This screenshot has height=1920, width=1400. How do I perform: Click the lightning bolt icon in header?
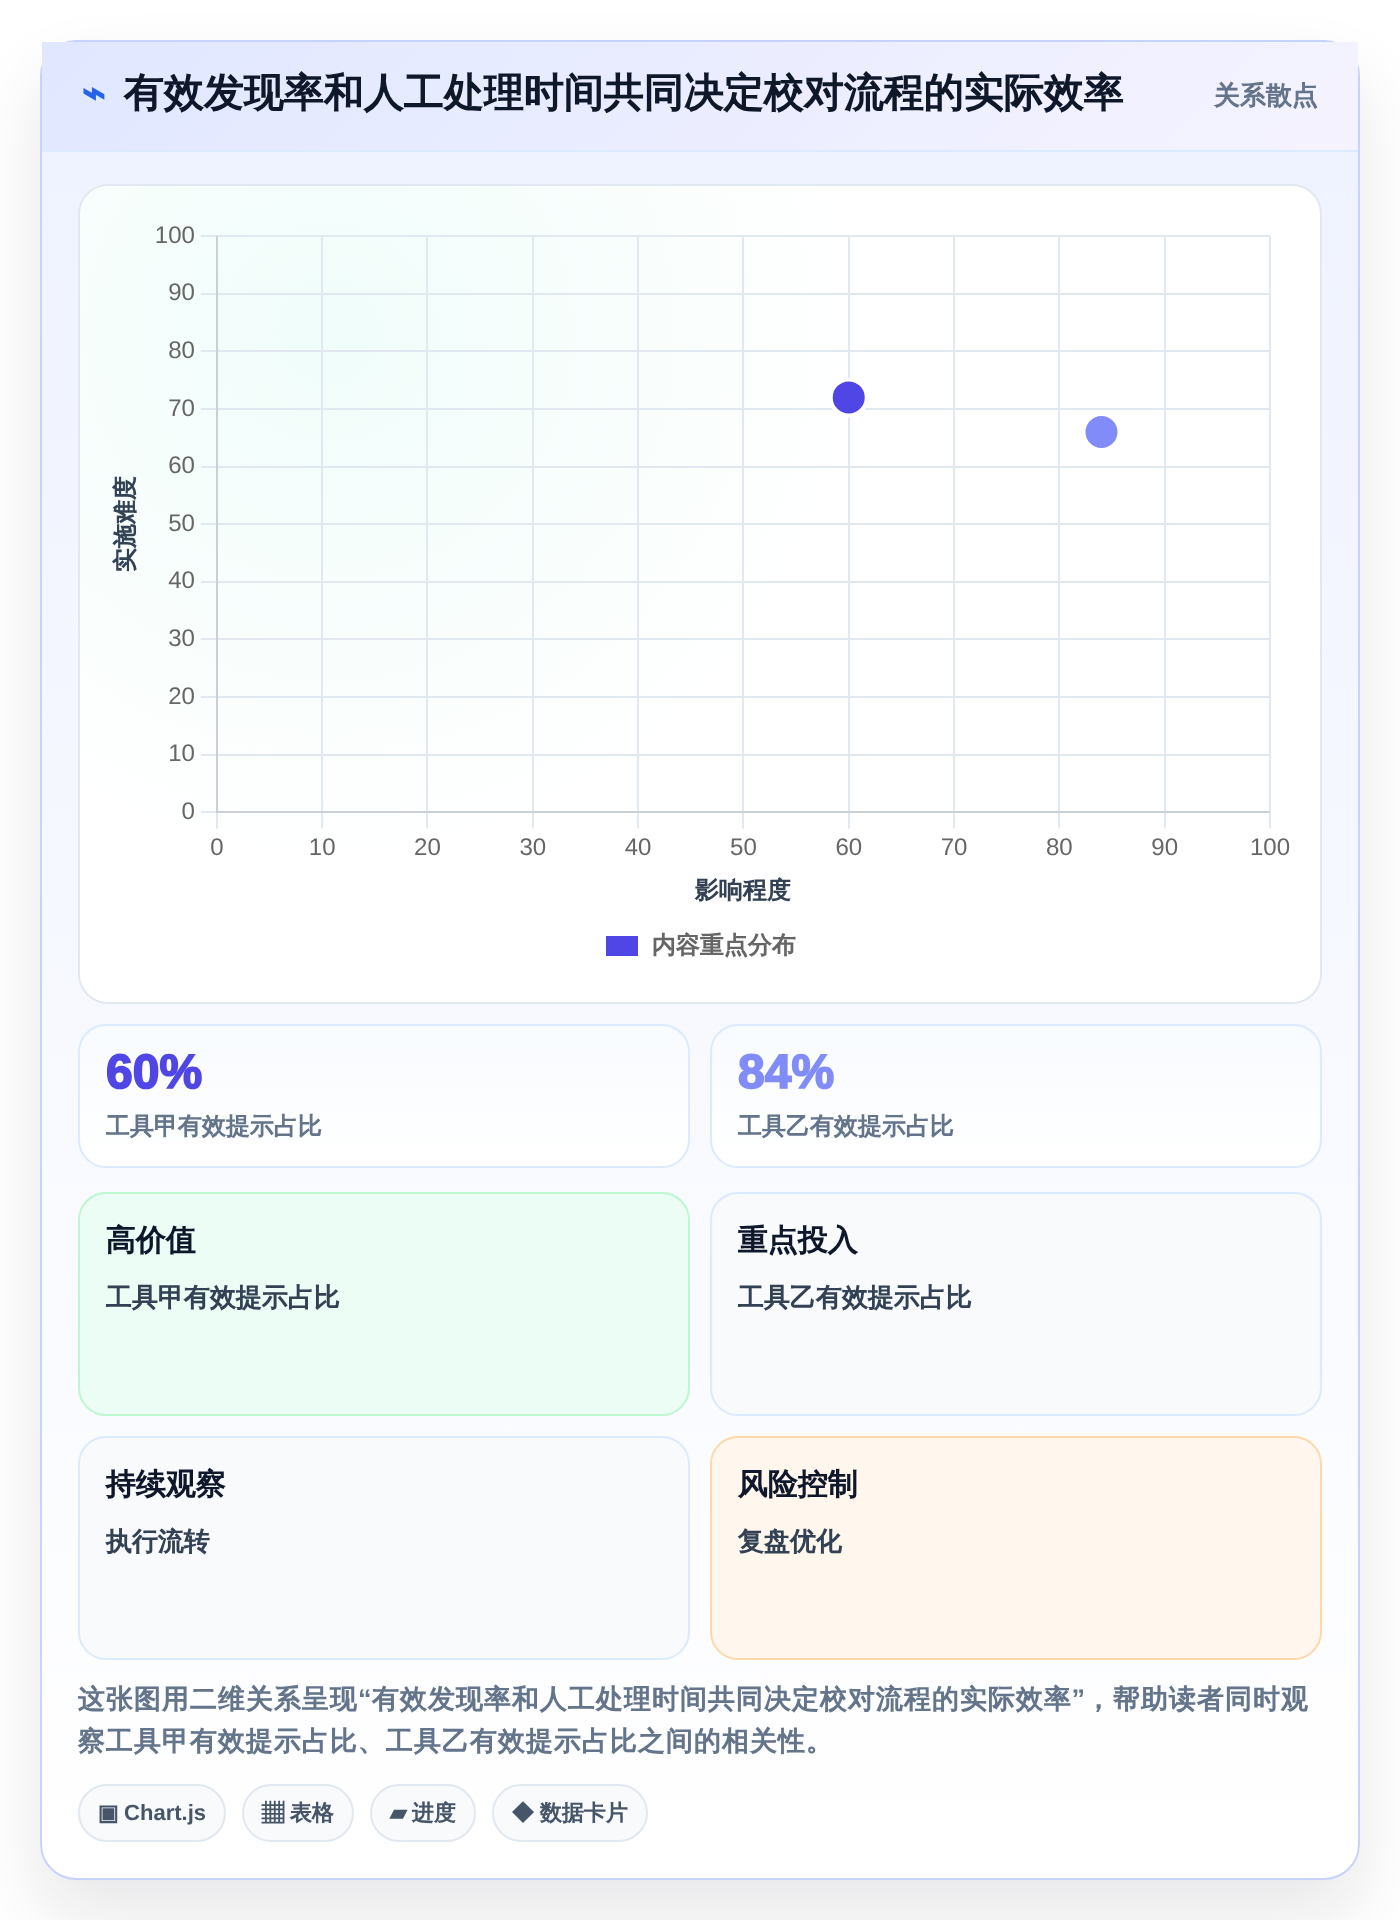click(94, 95)
